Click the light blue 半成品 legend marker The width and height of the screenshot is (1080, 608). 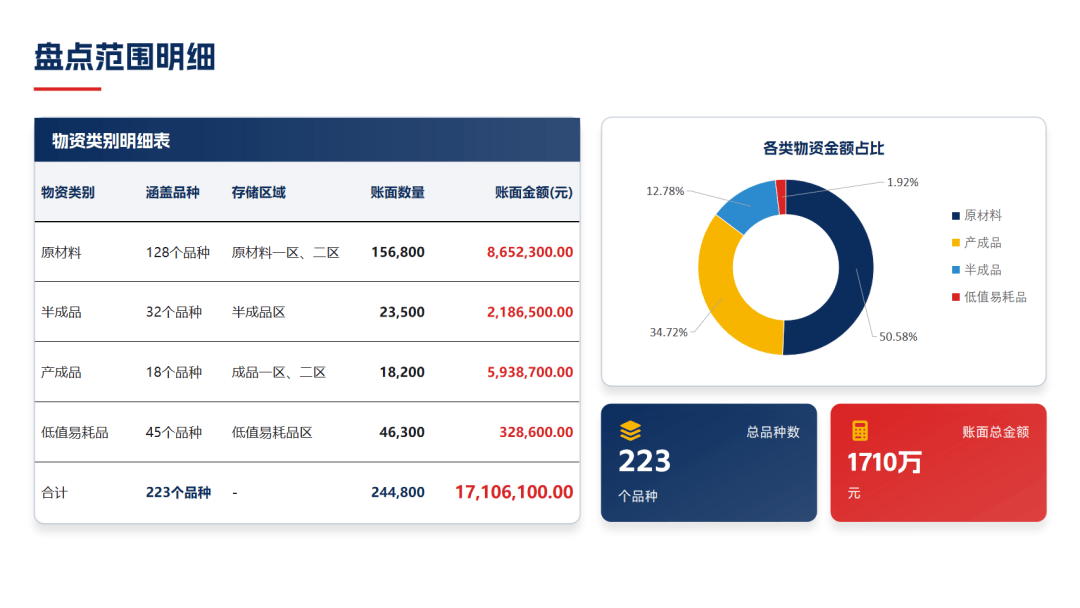coord(955,270)
